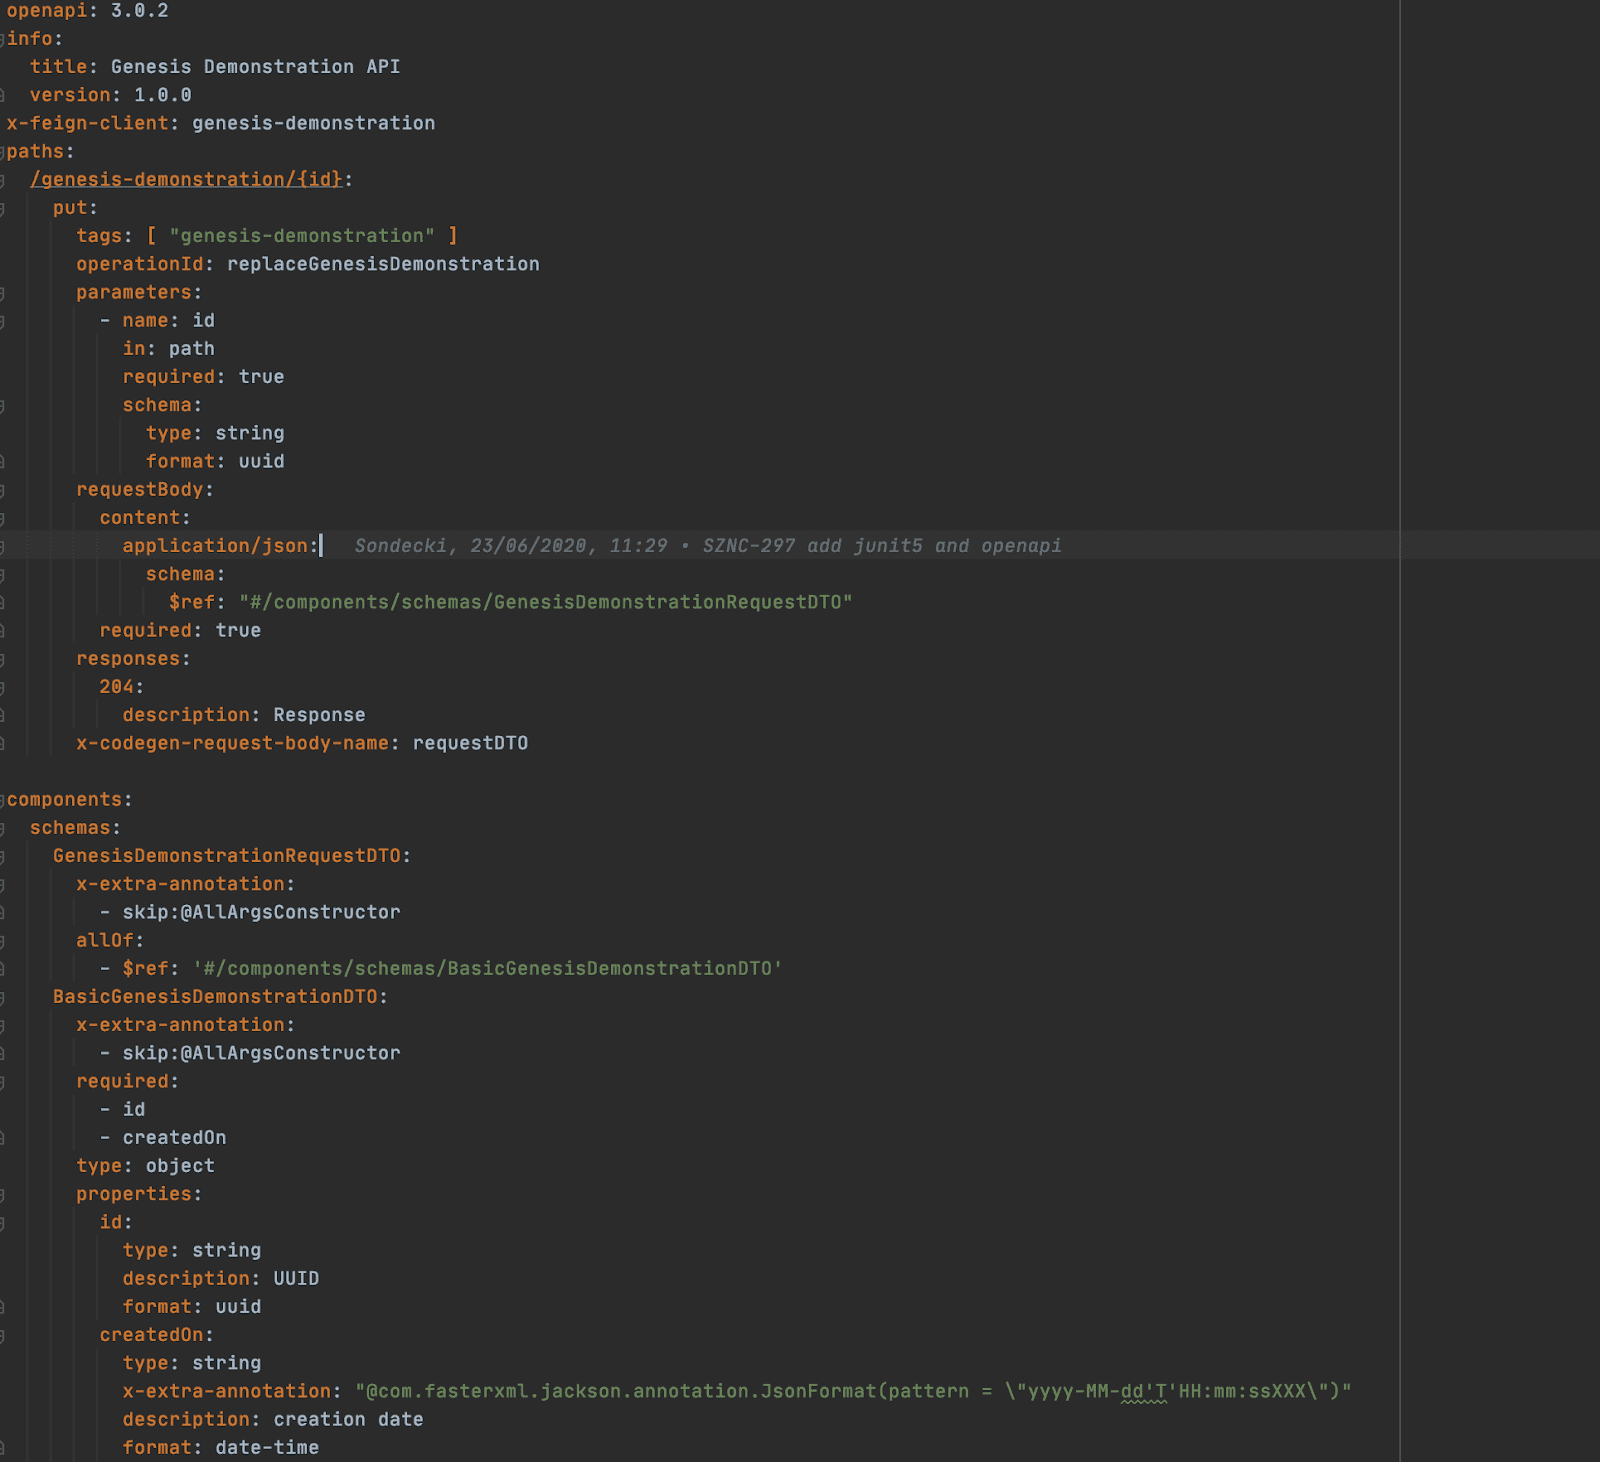1600x1462 pixels.
Task: Collapse the info section fold marker
Action: click(3, 39)
